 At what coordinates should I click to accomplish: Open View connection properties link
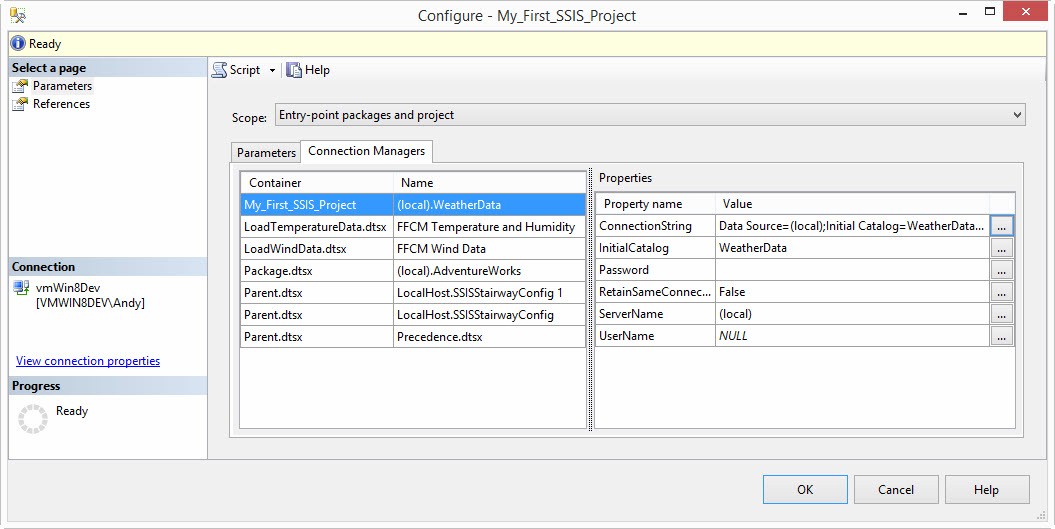coord(88,361)
